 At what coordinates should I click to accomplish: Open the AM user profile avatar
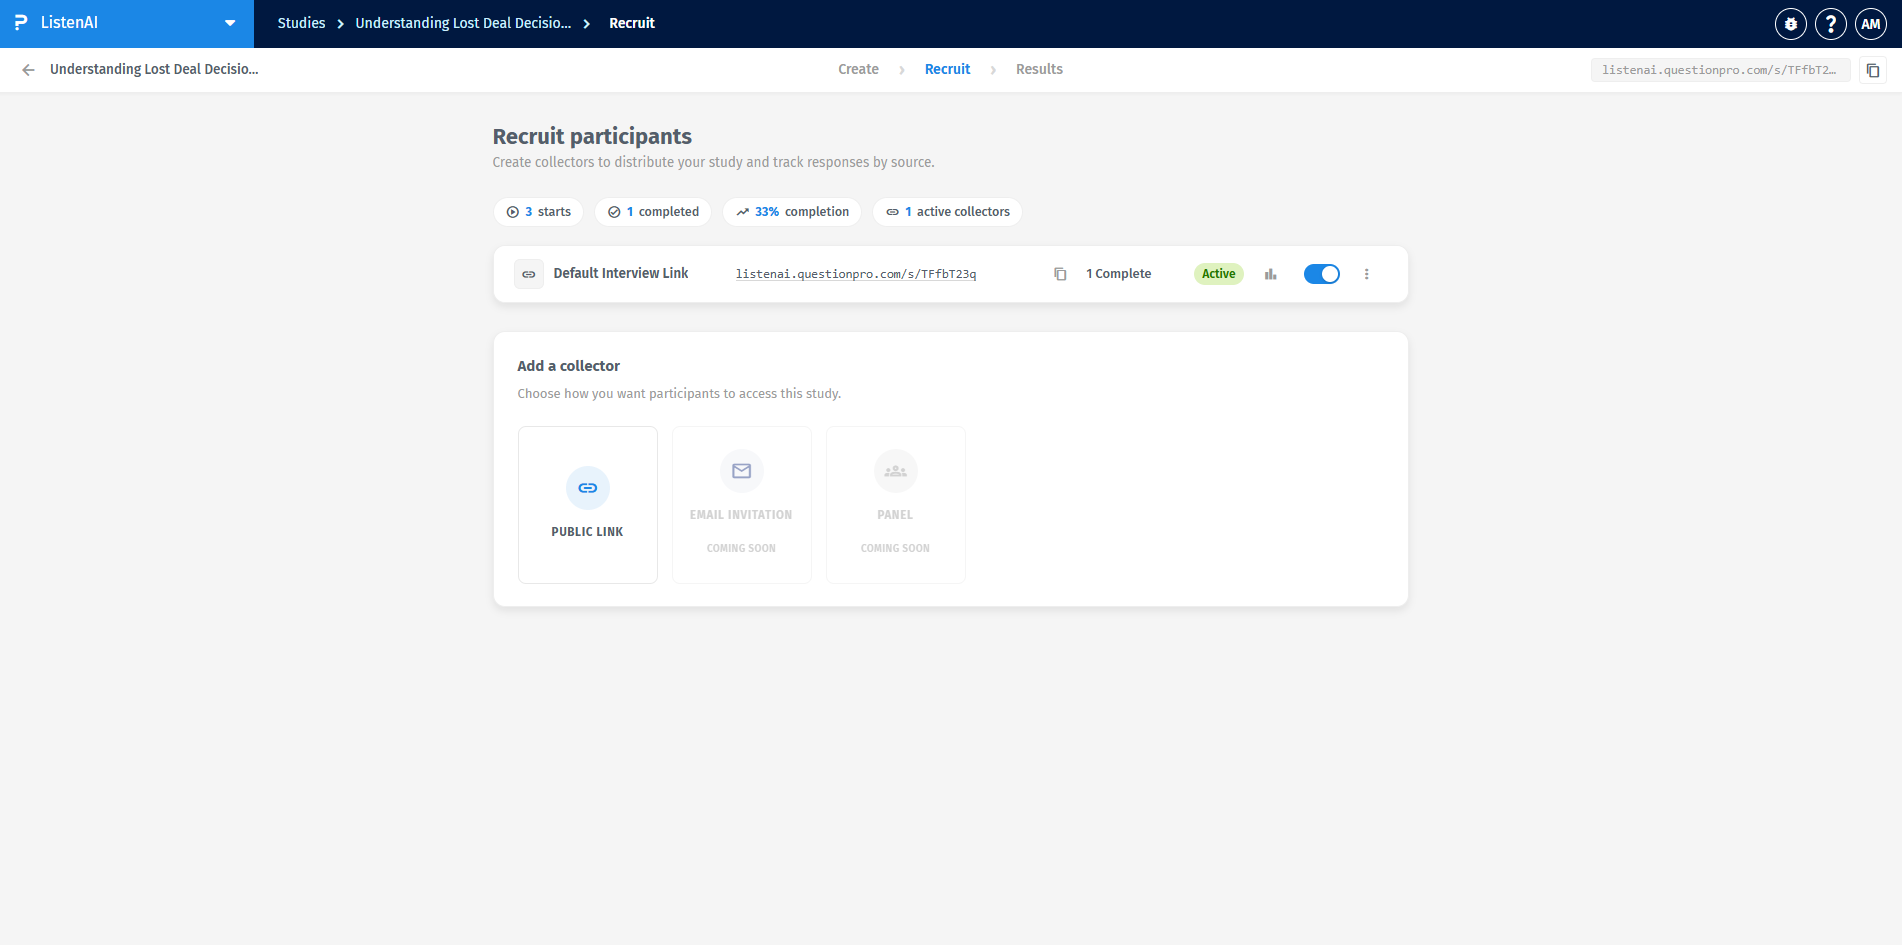pos(1871,24)
